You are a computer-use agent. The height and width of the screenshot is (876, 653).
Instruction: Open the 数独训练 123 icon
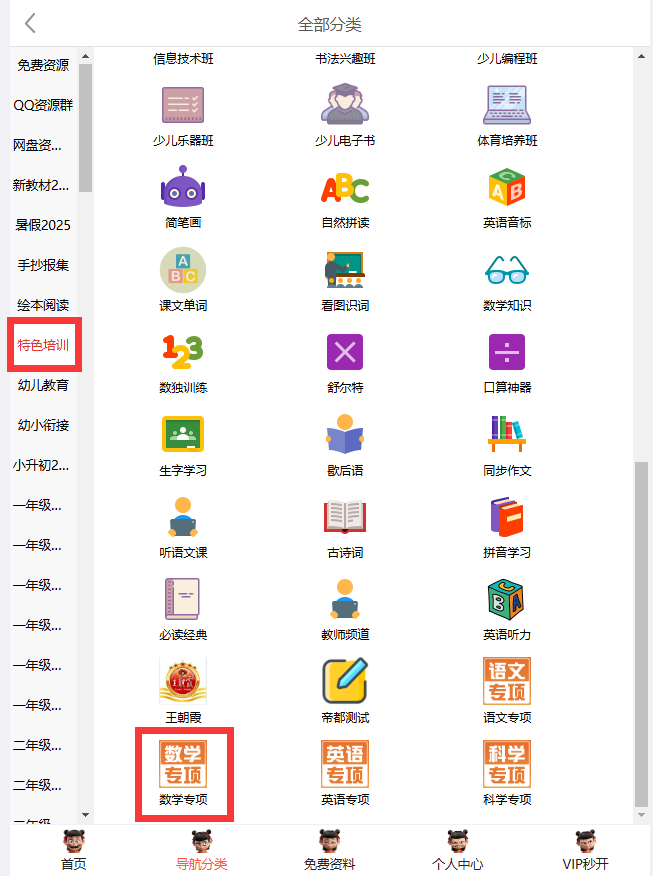[183, 352]
